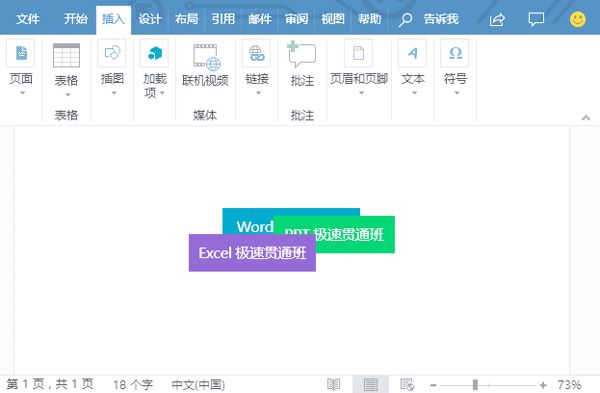The image size is (600, 393).
Task: Click the 文本 text icon
Action: coord(413,53)
